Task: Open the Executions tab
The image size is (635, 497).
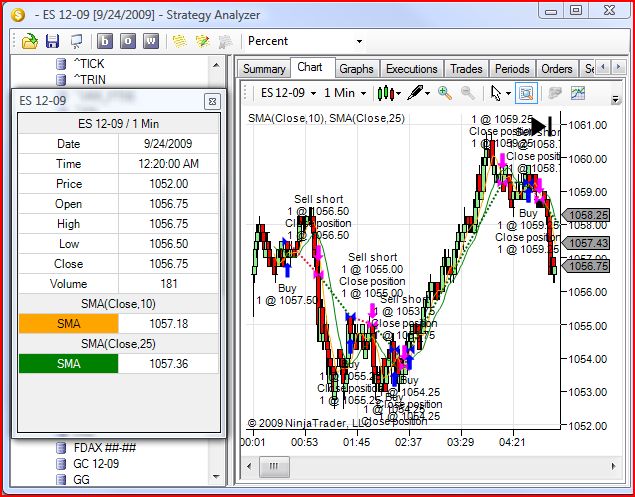Action: click(411, 69)
